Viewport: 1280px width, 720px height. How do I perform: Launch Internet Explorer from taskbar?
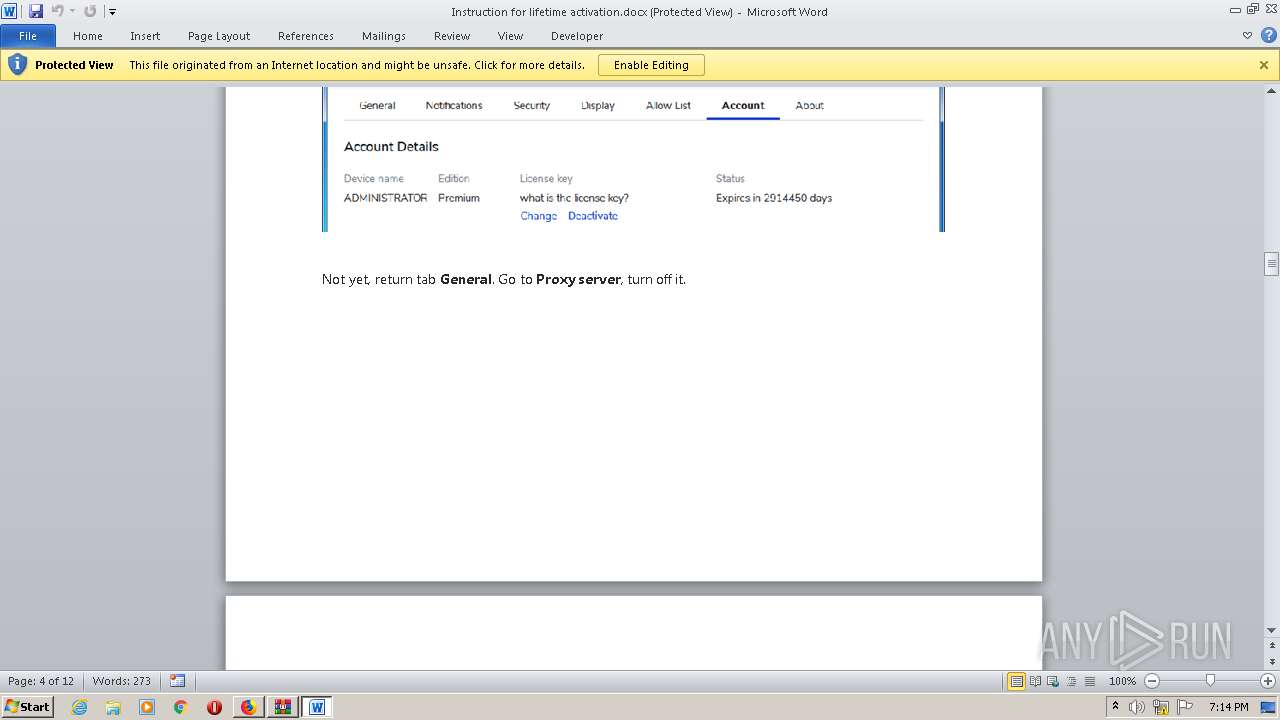tap(79, 707)
